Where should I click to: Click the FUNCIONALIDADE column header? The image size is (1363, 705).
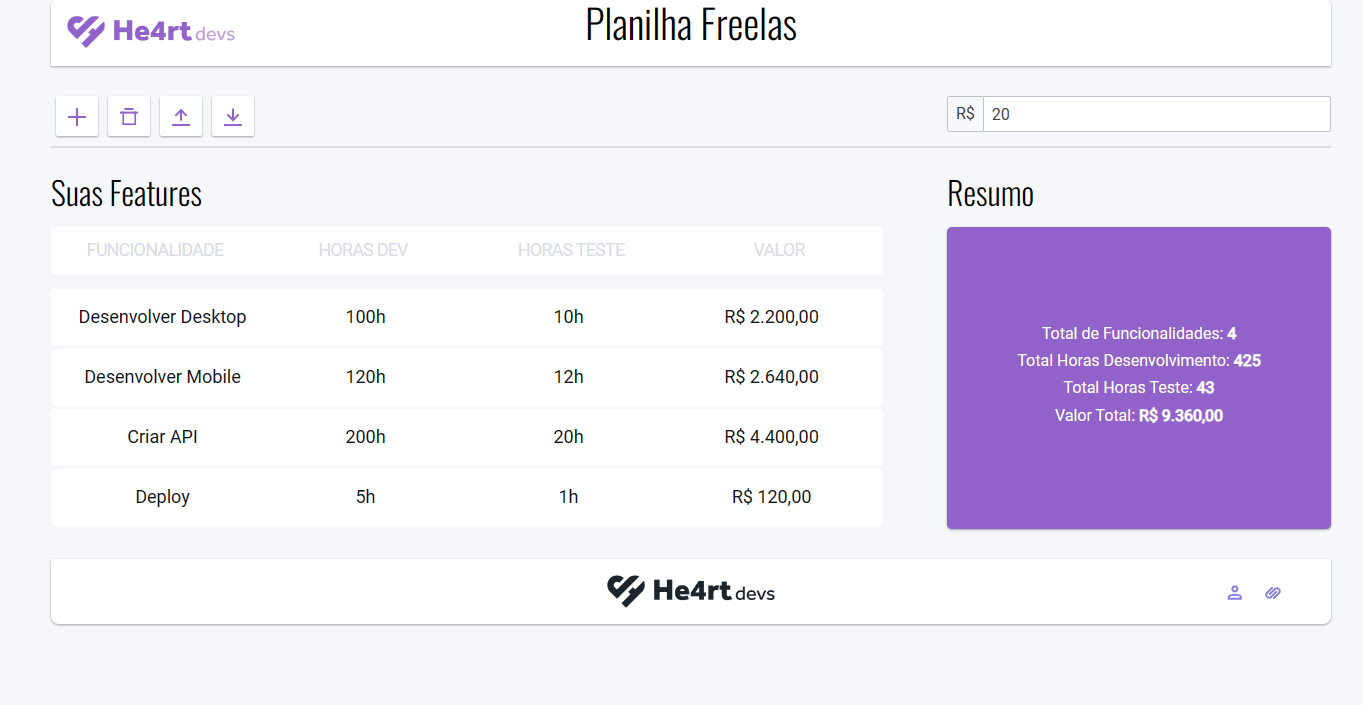(155, 250)
